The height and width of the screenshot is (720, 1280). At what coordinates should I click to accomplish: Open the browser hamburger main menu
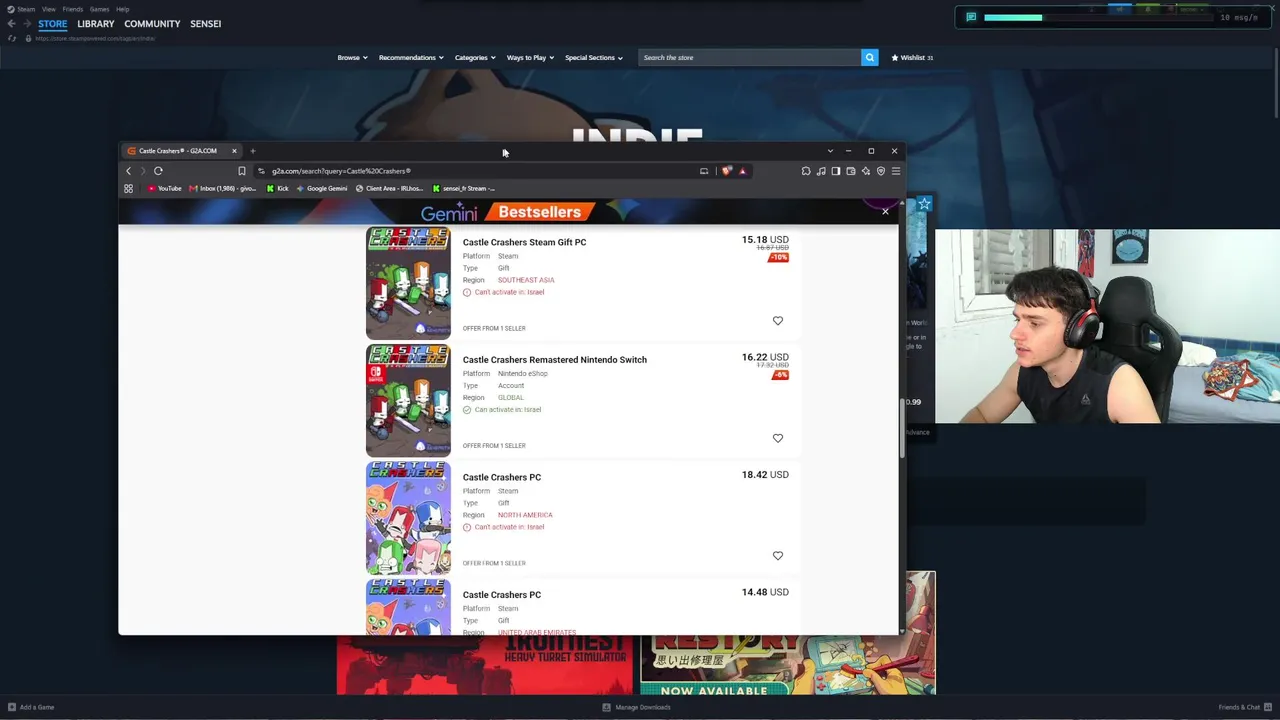tap(896, 171)
